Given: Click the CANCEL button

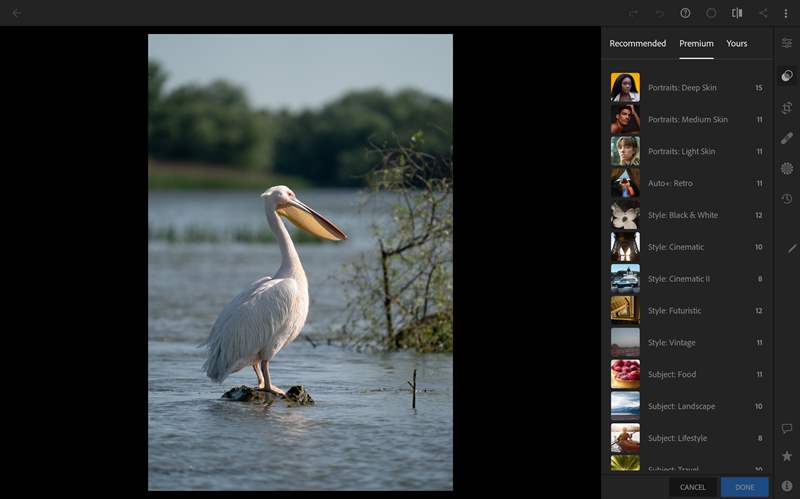Looking at the screenshot, I should [693, 487].
